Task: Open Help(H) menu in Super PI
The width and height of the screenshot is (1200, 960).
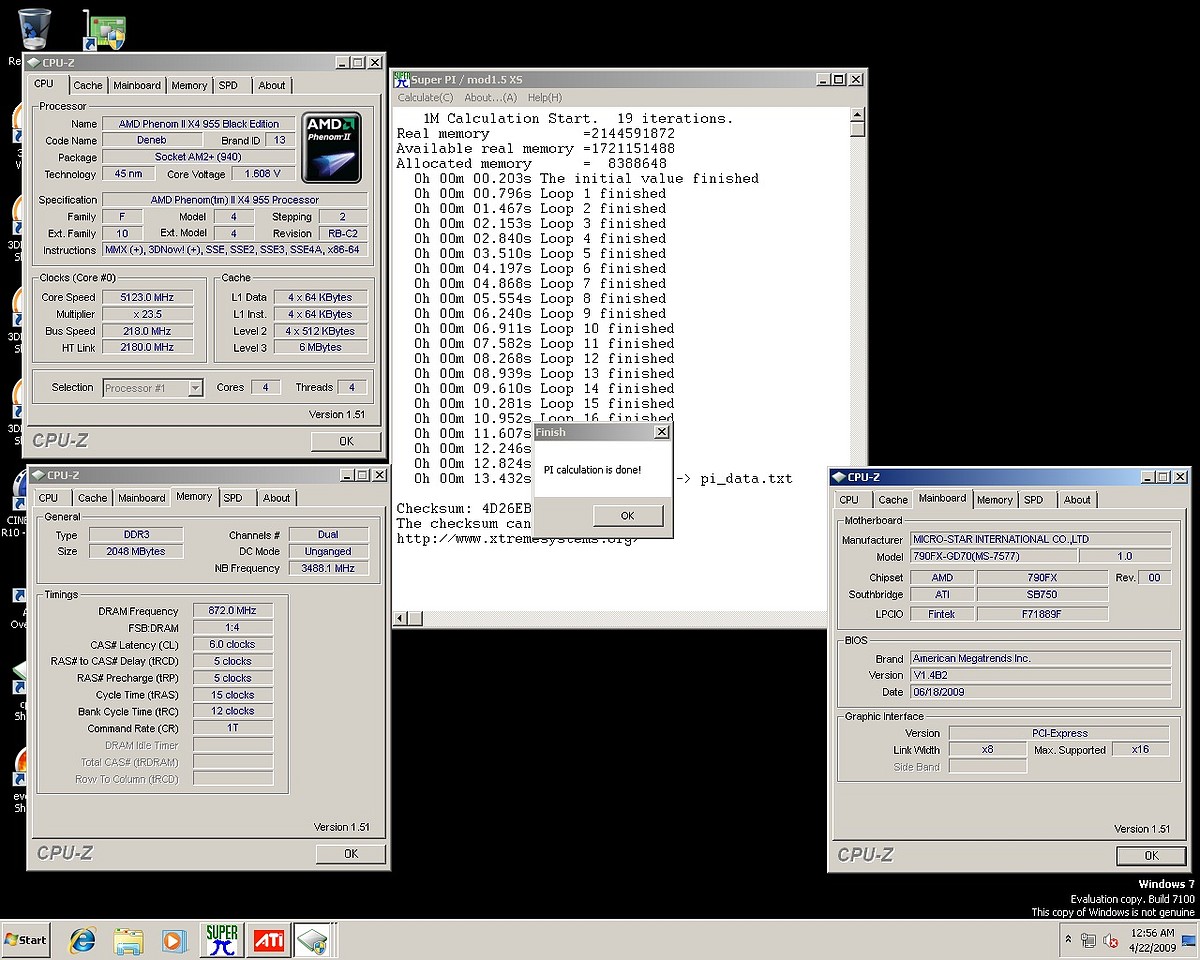Action: point(545,98)
